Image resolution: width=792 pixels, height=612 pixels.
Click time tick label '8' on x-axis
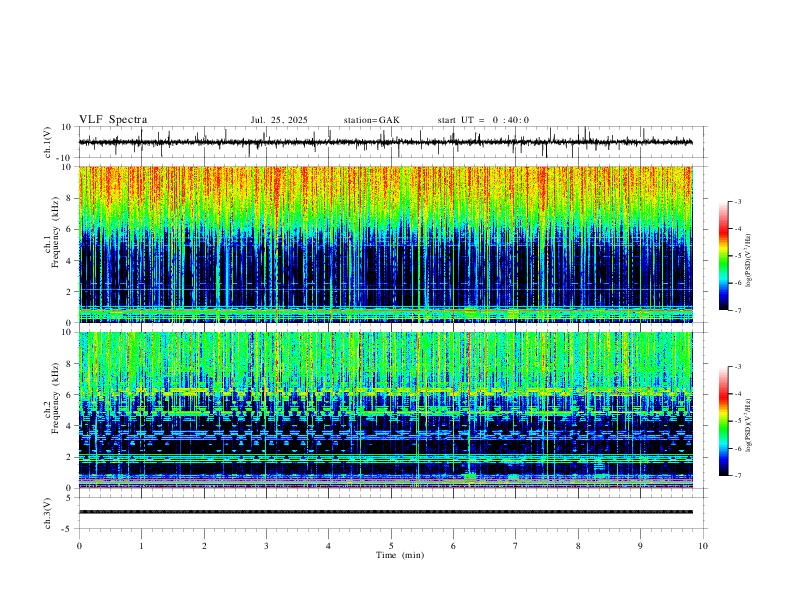(578, 546)
